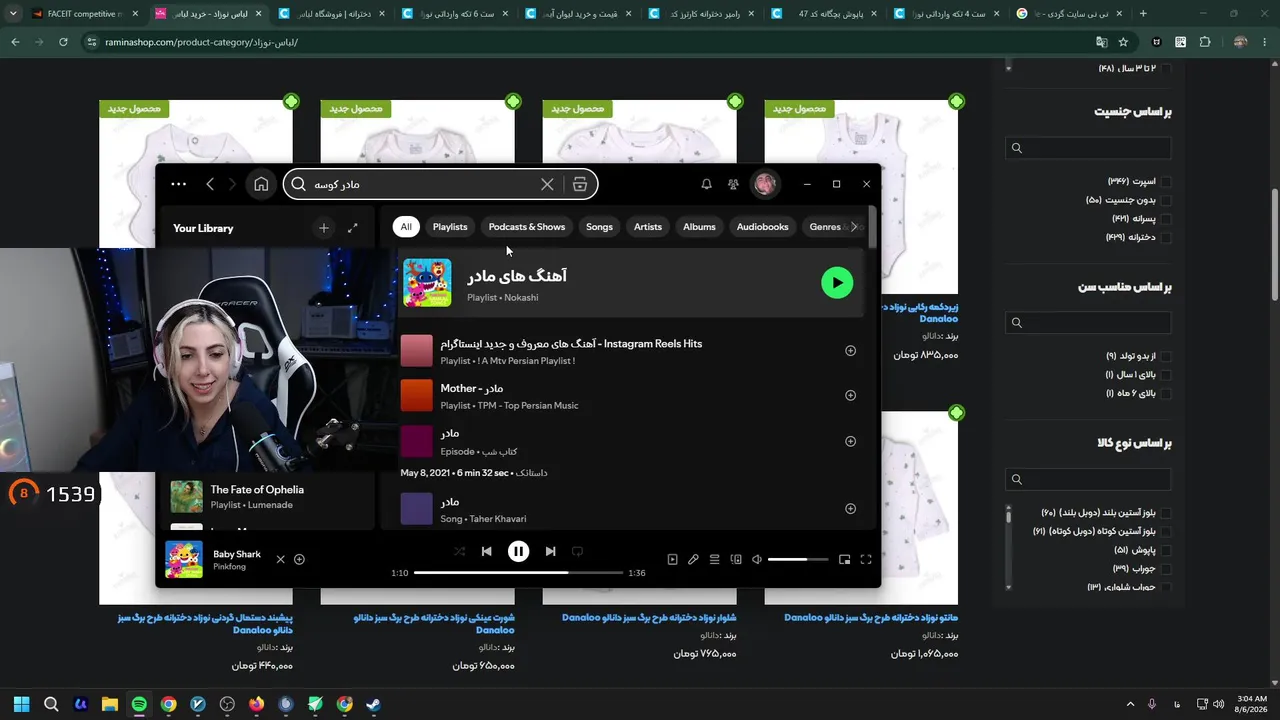This screenshot has height=720, width=1280.
Task: Go back in Spotify navigation
Action: coord(210,184)
